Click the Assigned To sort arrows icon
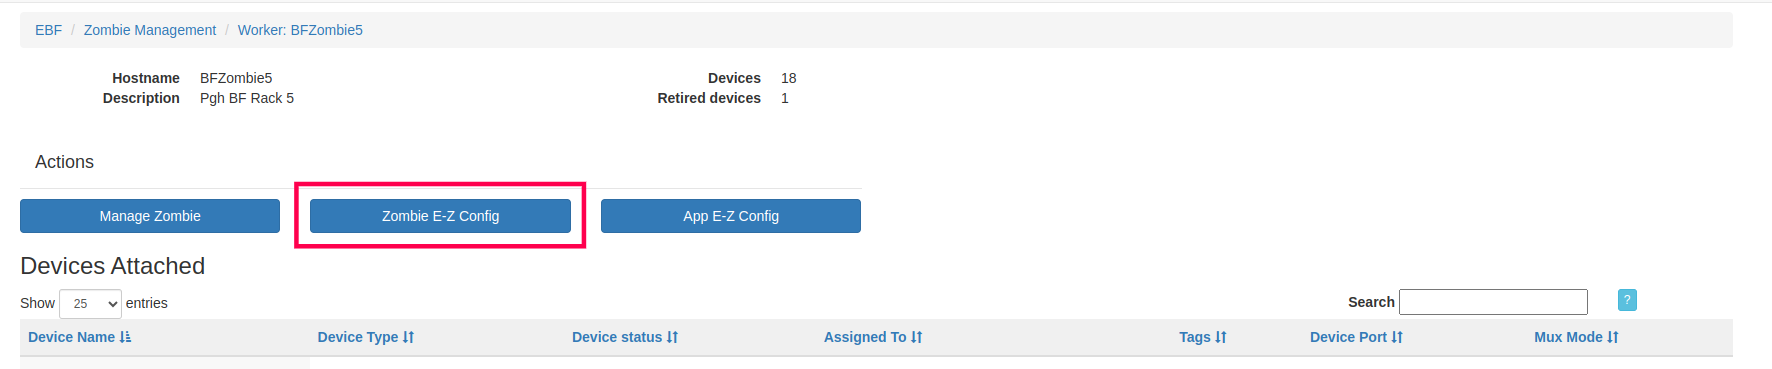The image size is (1772, 369). pos(916,337)
